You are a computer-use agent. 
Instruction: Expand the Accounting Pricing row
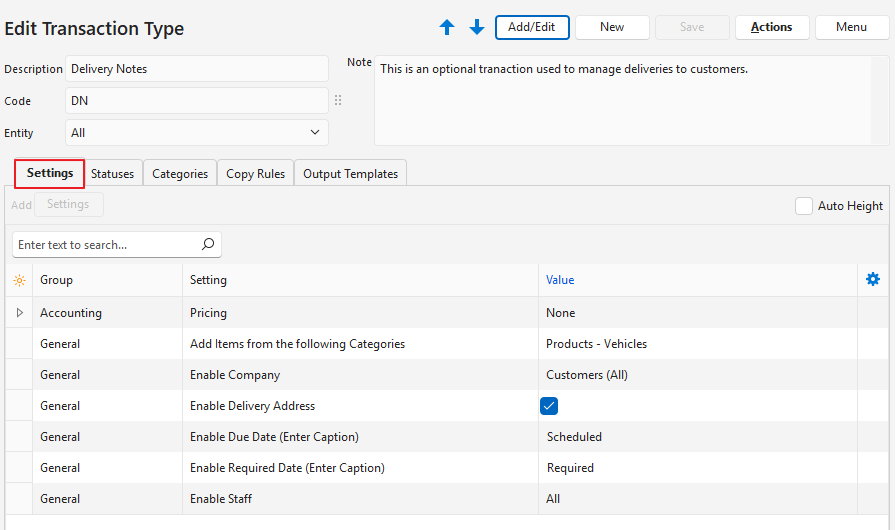pos(19,313)
